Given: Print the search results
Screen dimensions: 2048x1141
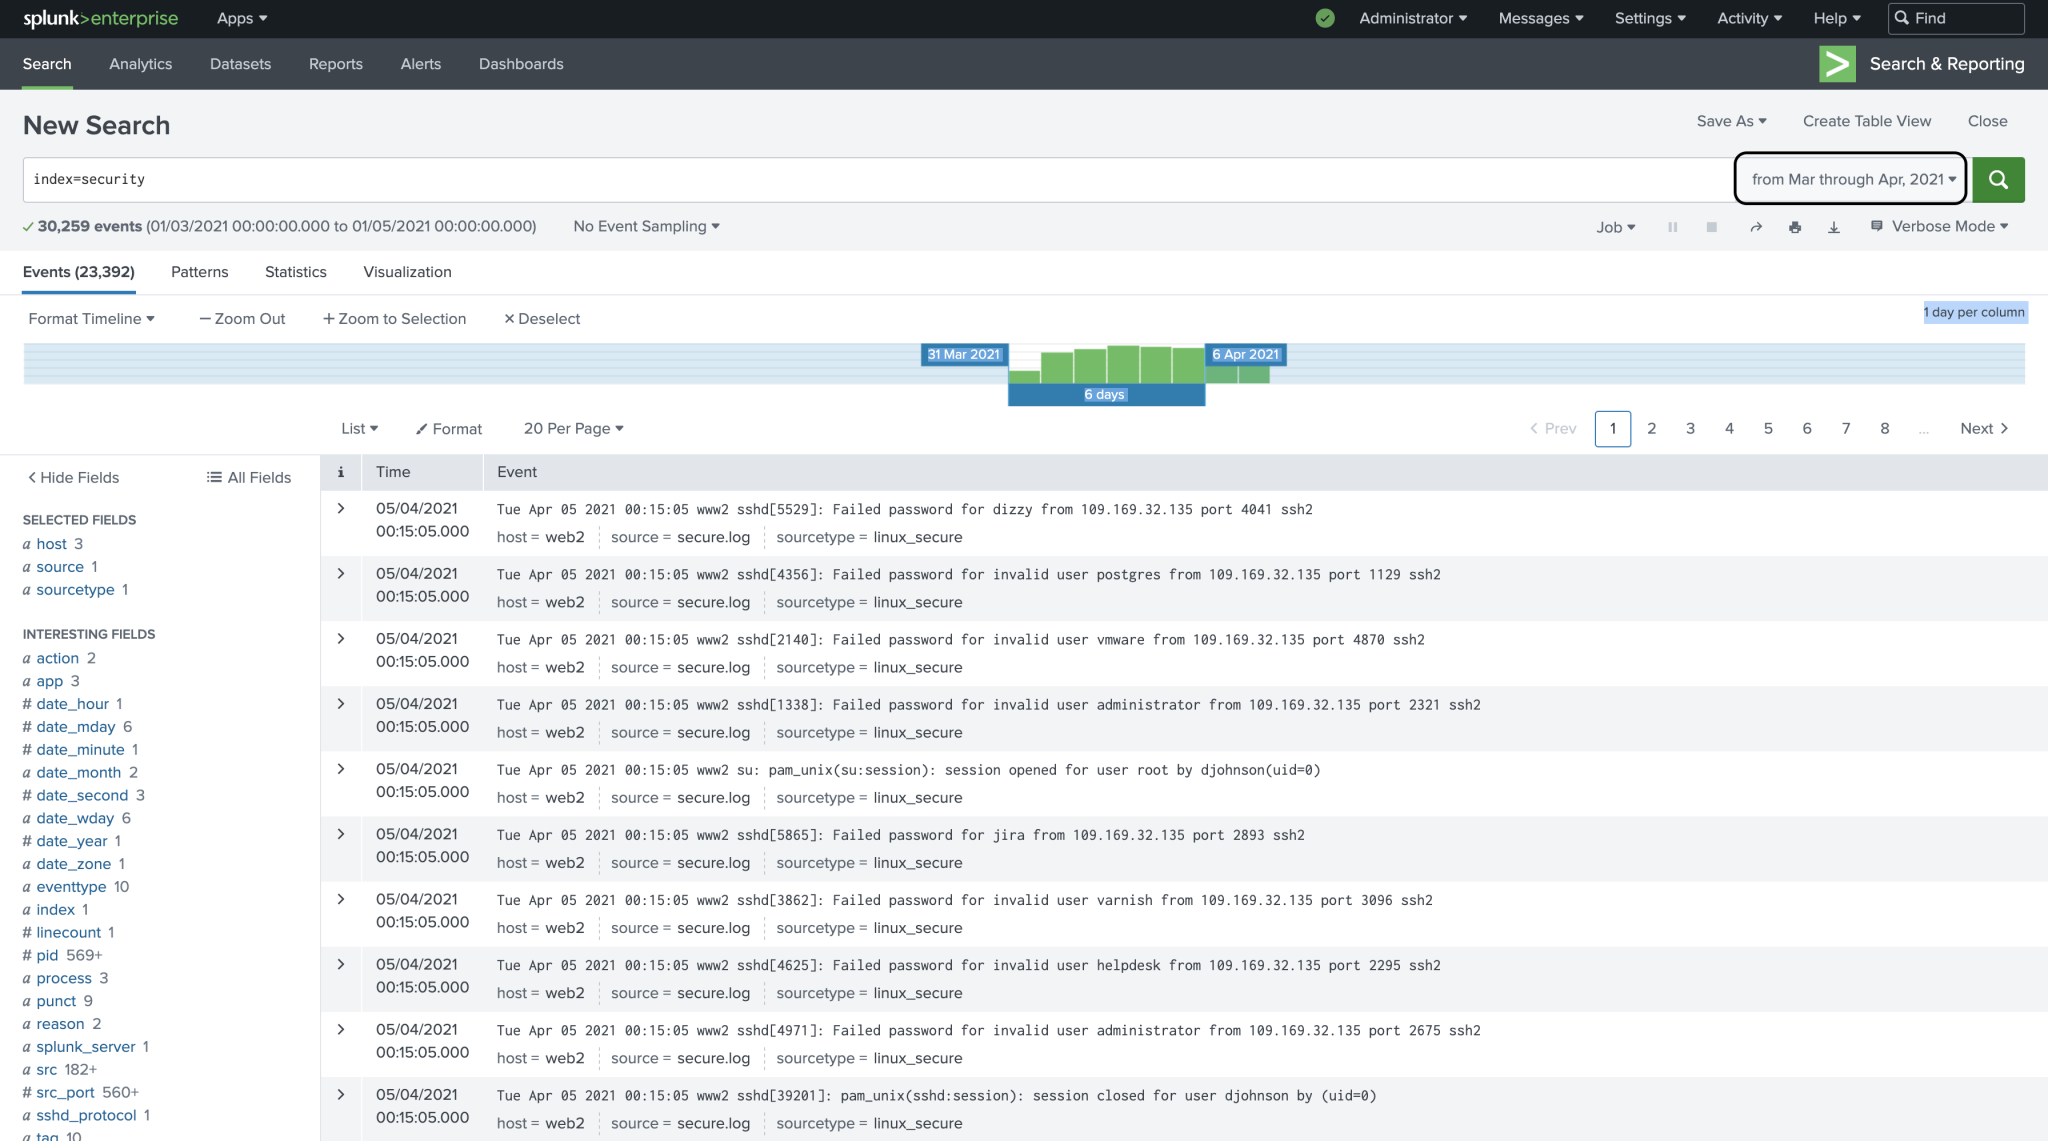Looking at the screenshot, I should pos(1794,227).
